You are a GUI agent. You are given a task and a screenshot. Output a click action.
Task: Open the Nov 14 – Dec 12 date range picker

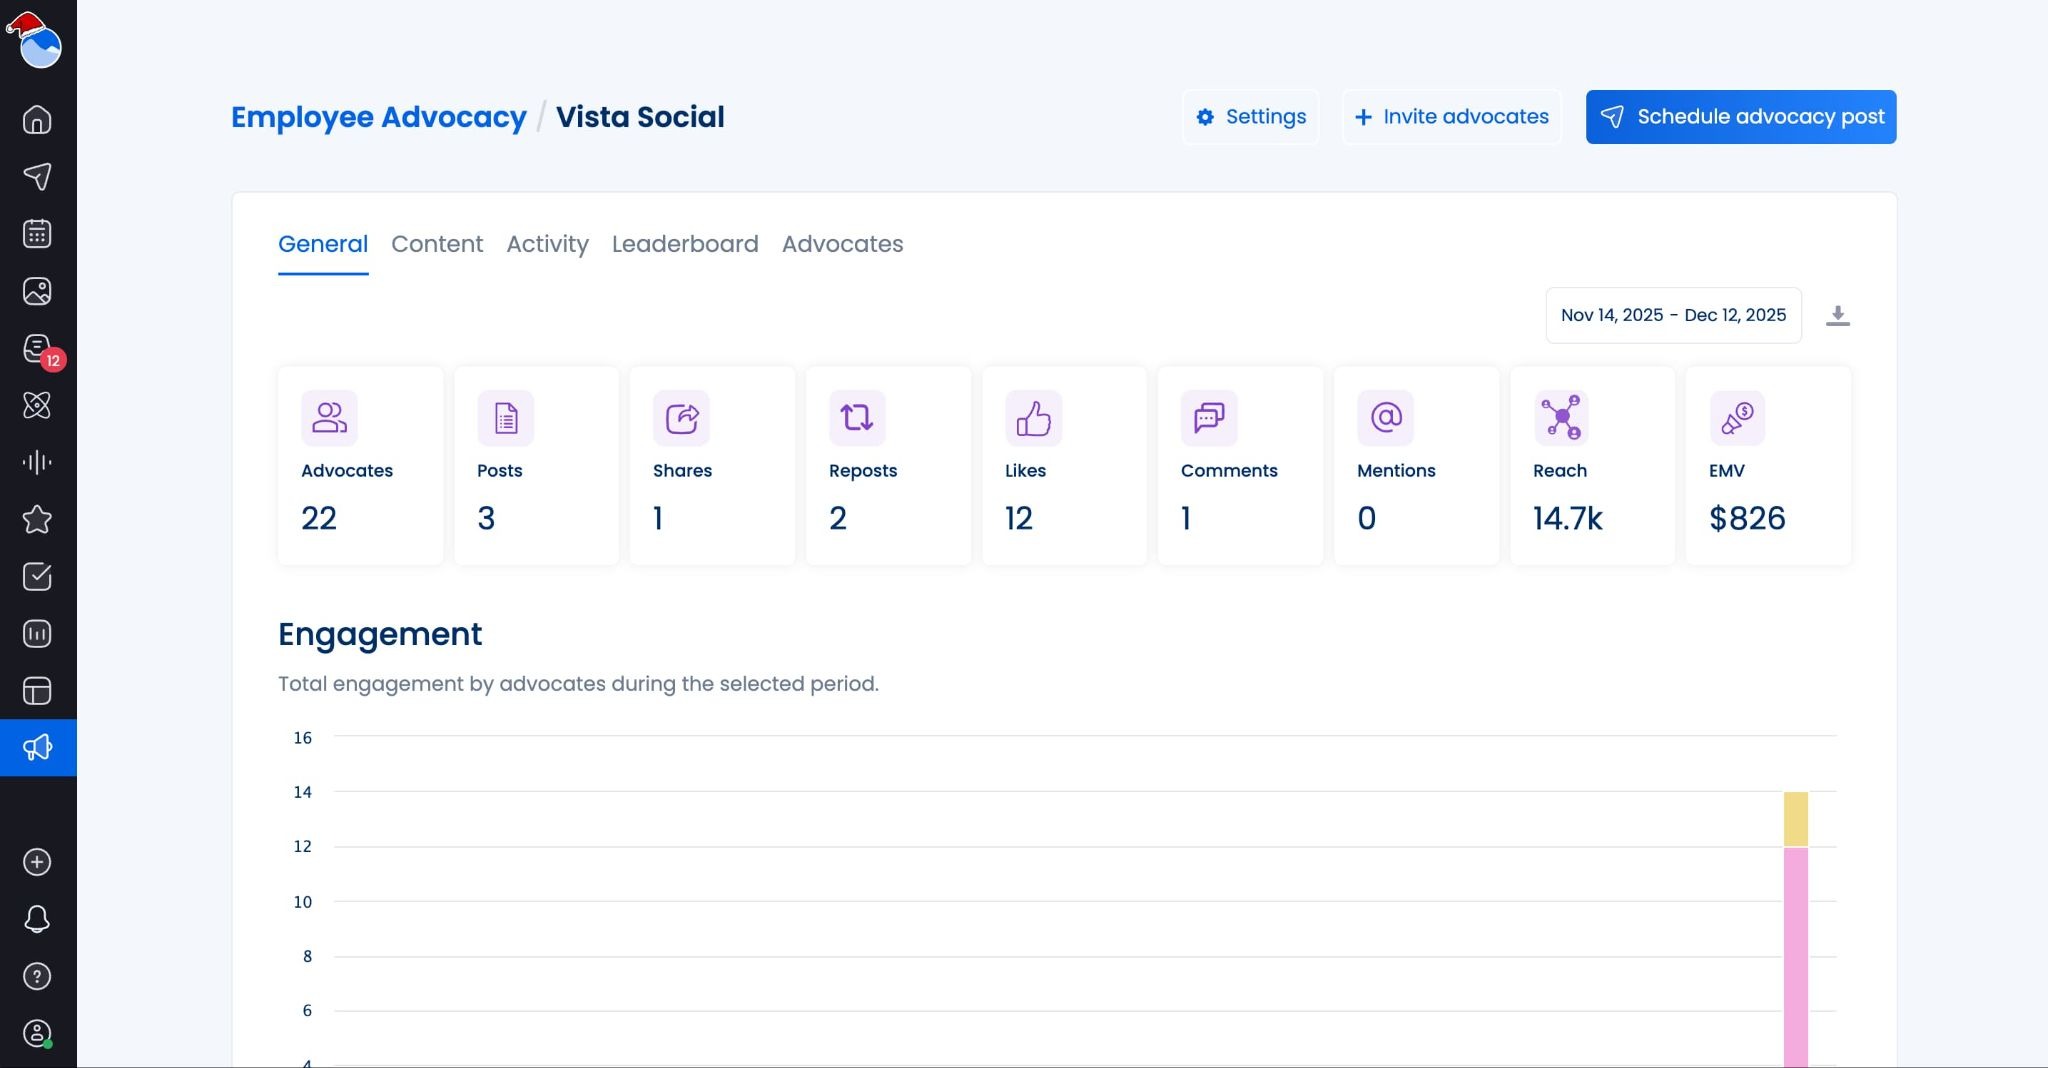1673,316
